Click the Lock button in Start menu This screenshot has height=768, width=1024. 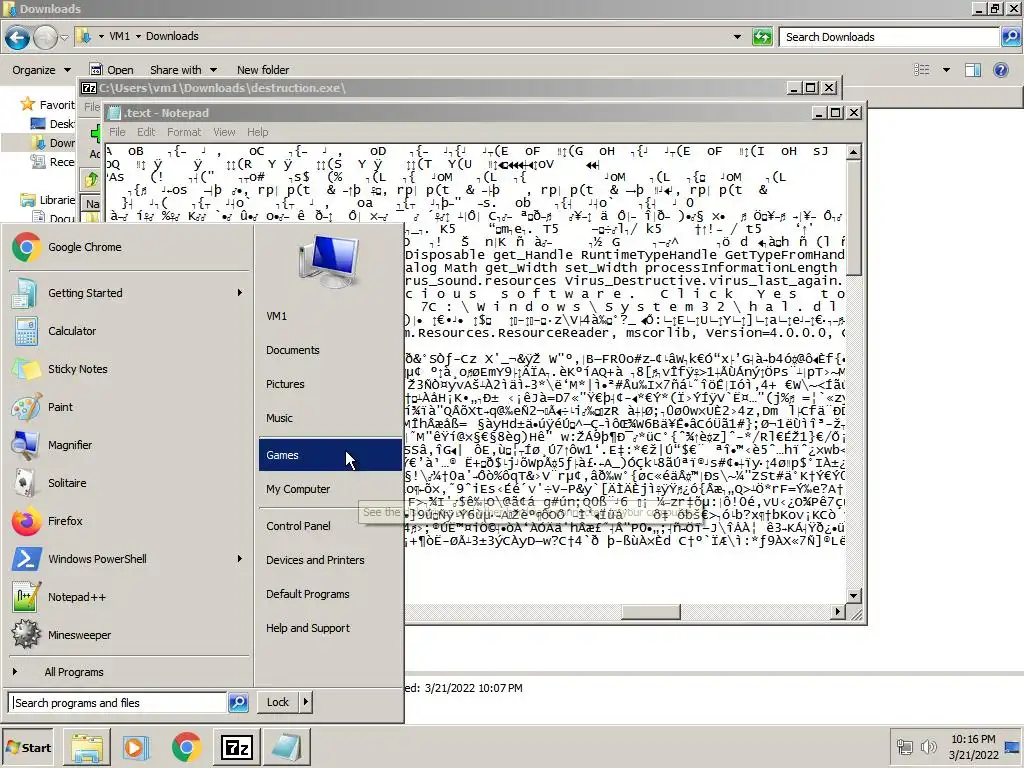278,702
